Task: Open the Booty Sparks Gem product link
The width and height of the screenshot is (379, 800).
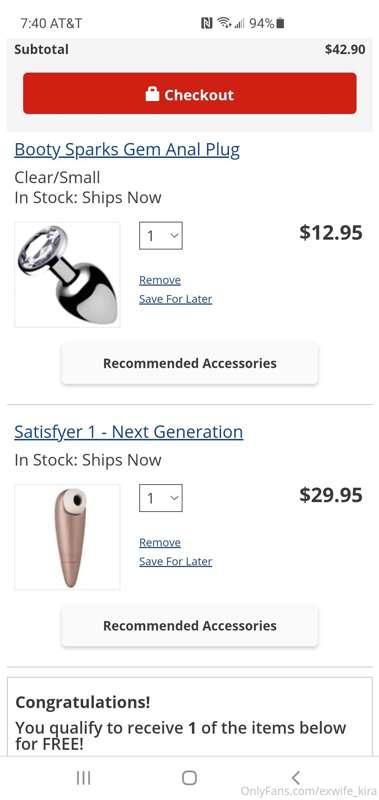Action: point(127,150)
